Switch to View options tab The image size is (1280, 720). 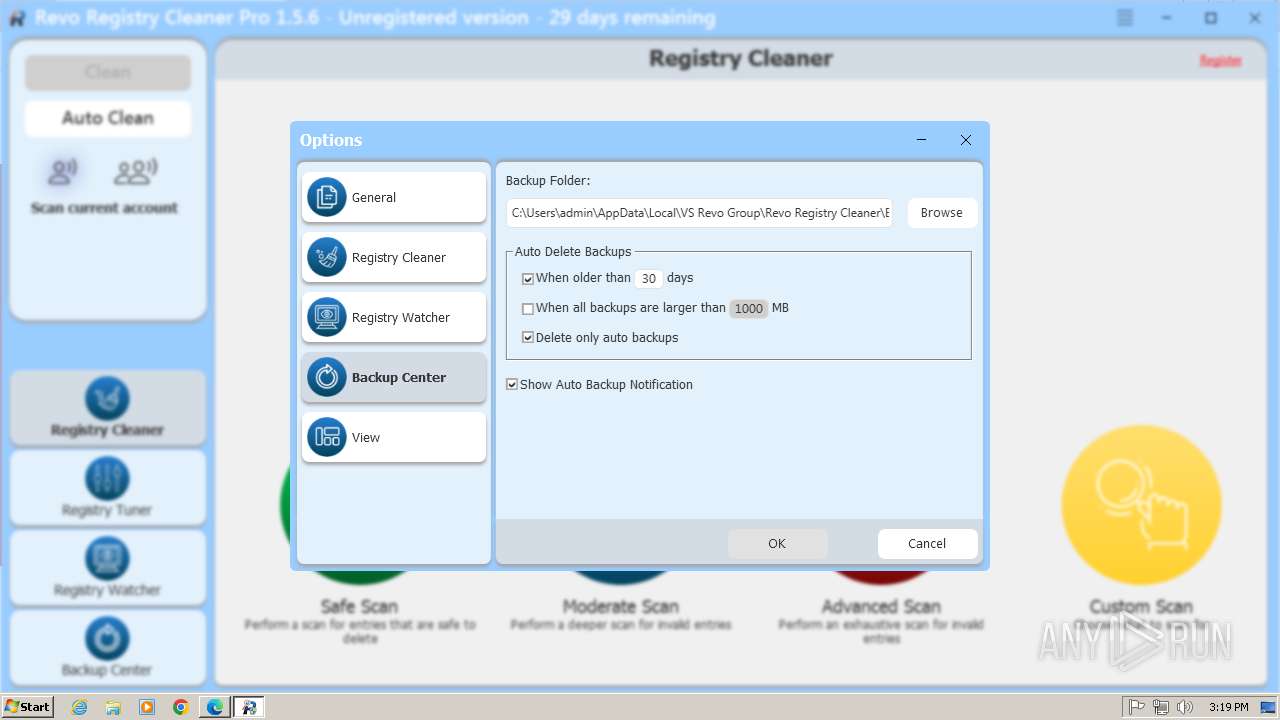pyautogui.click(x=394, y=437)
